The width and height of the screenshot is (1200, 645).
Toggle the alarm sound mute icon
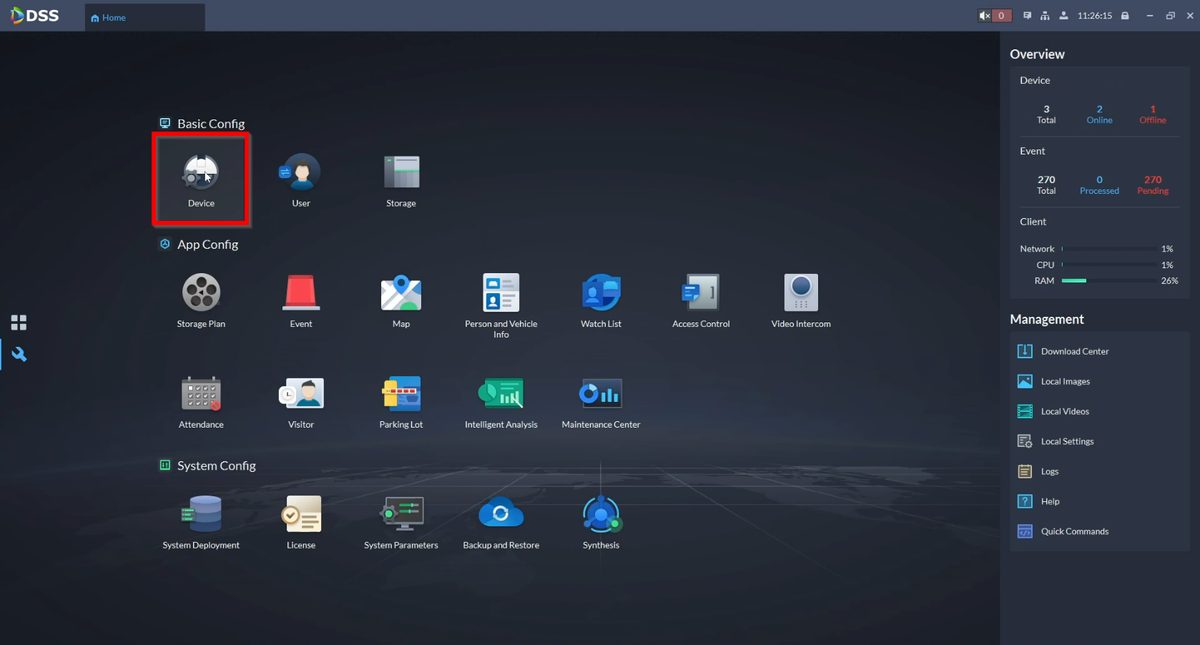coord(984,16)
